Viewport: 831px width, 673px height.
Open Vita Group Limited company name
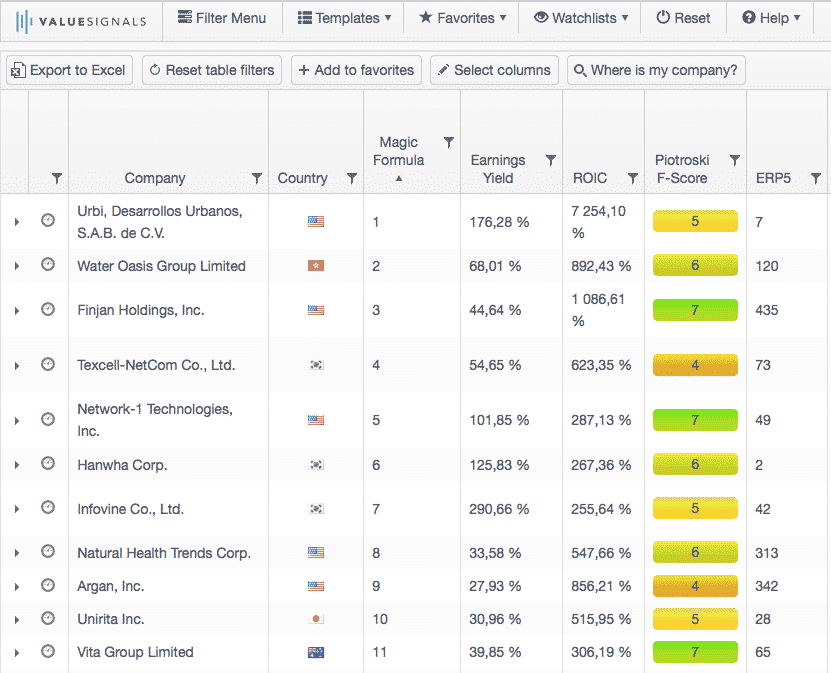(x=135, y=652)
